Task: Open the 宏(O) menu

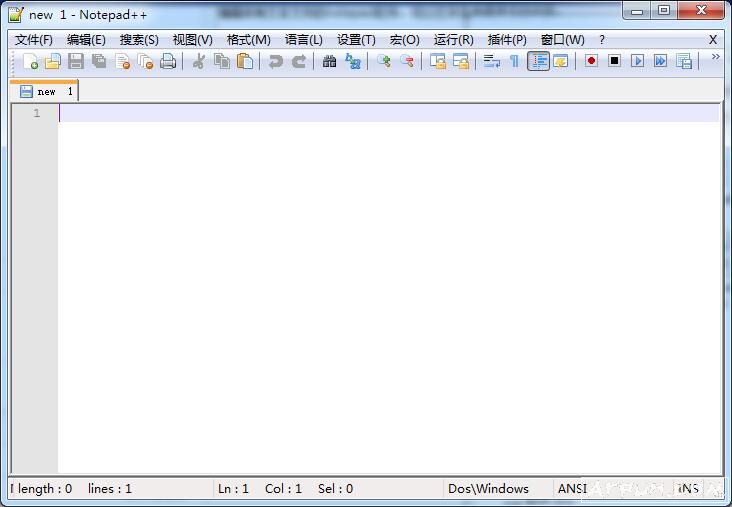Action: (404, 40)
